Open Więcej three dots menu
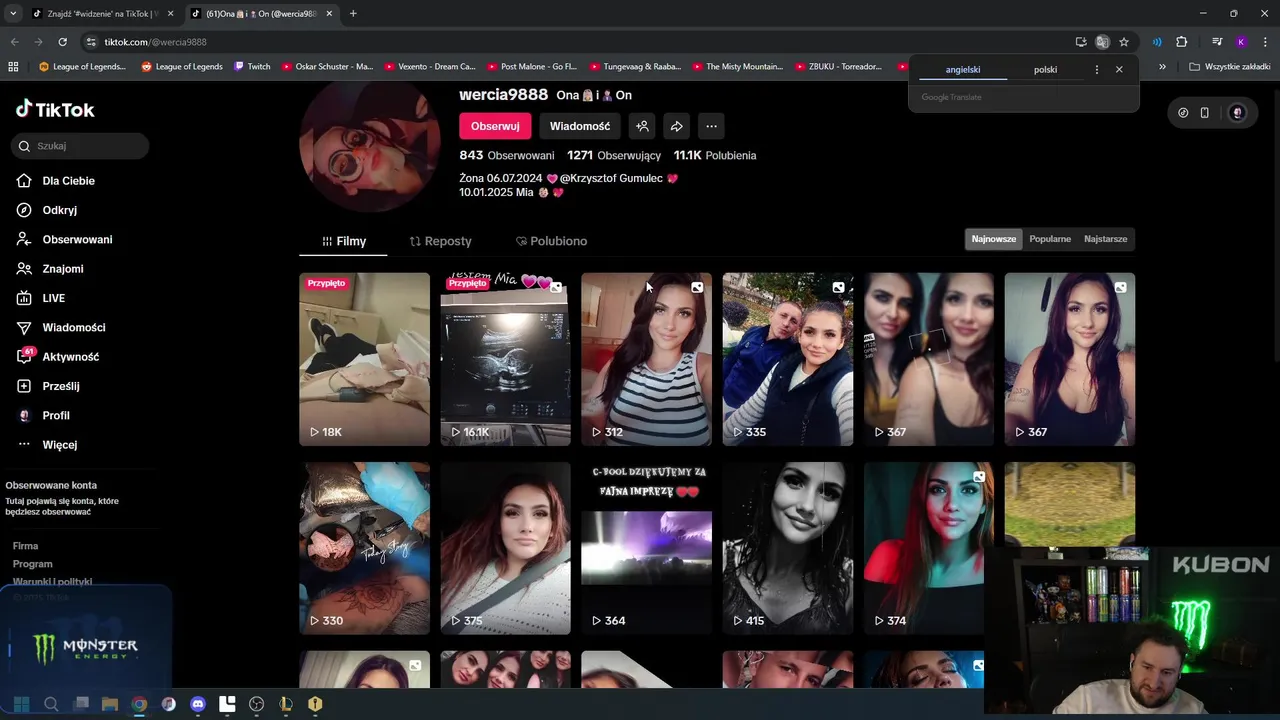Image resolution: width=1280 pixels, height=720 pixels. (x=24, y=444)
